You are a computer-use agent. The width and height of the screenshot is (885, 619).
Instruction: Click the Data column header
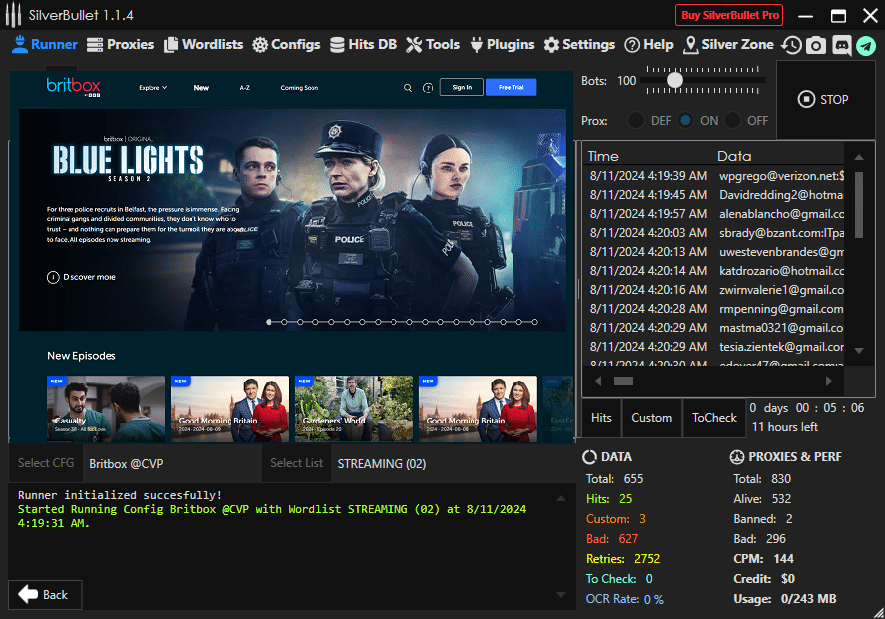point(734,156)
